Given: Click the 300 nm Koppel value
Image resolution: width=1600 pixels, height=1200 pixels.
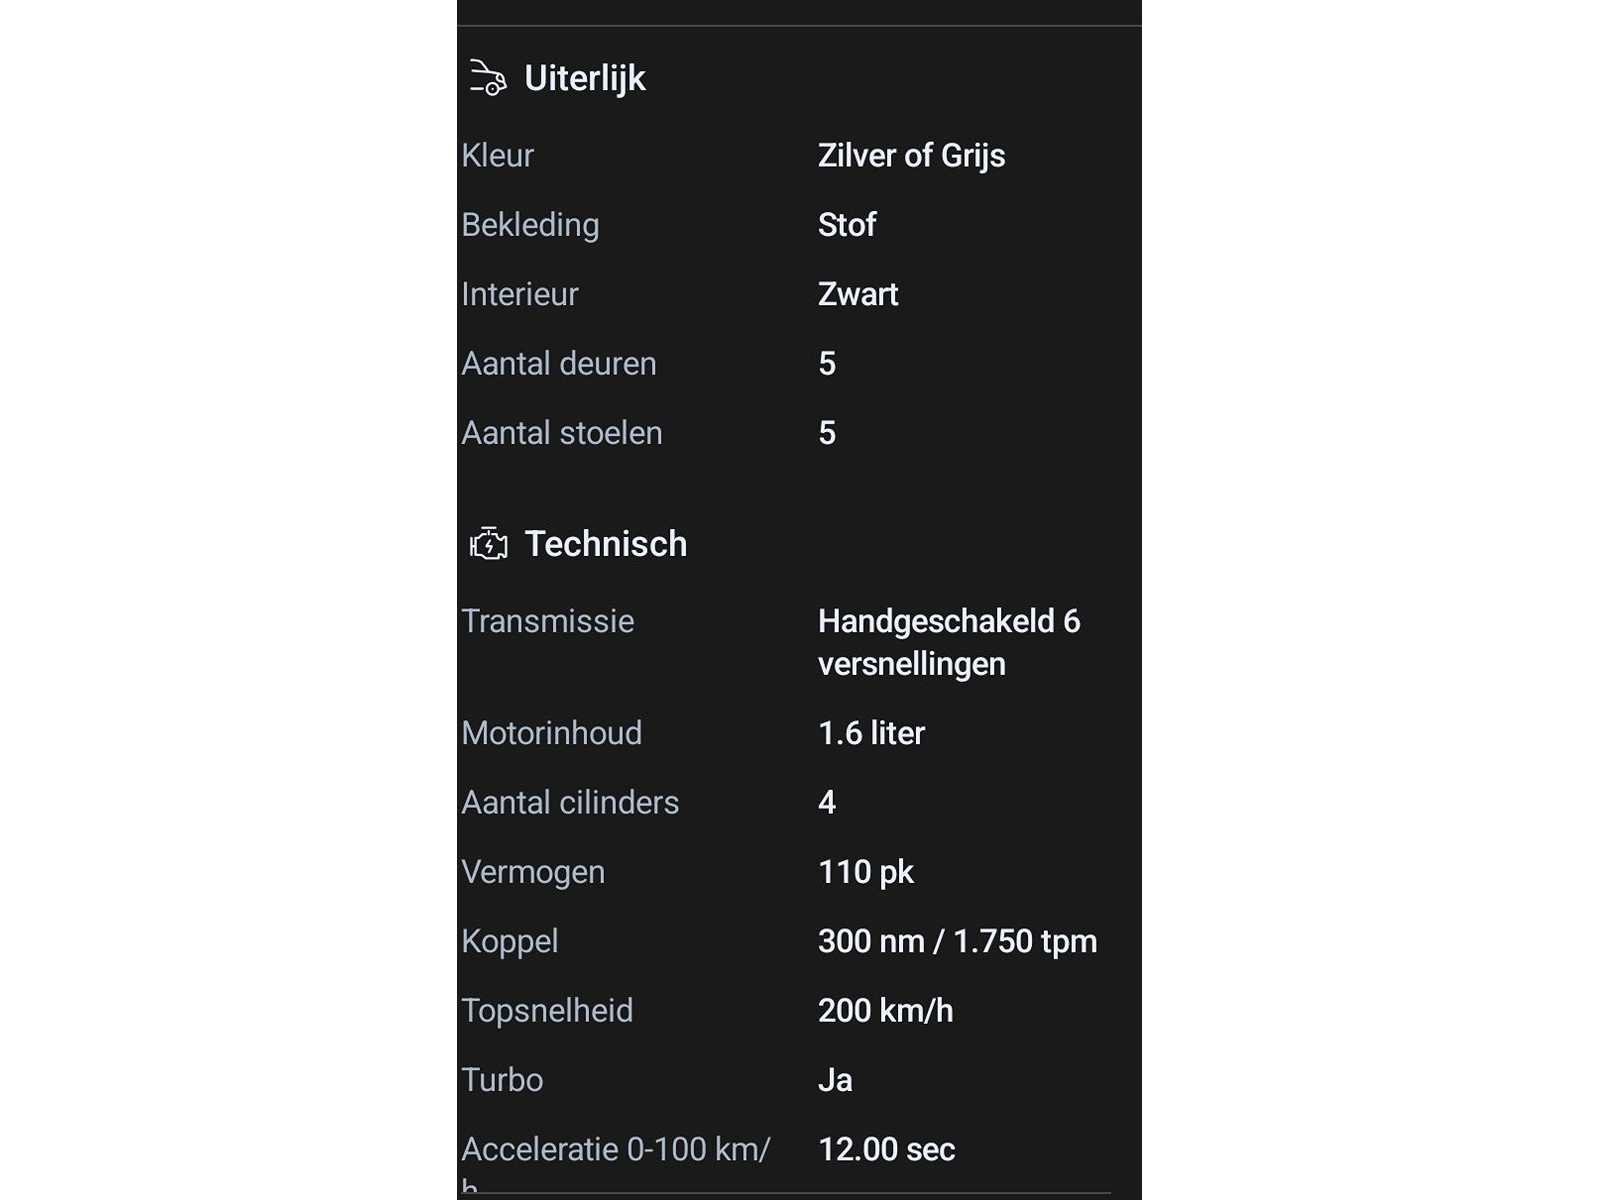Looking at the screenshot, I should pos(957,941).
